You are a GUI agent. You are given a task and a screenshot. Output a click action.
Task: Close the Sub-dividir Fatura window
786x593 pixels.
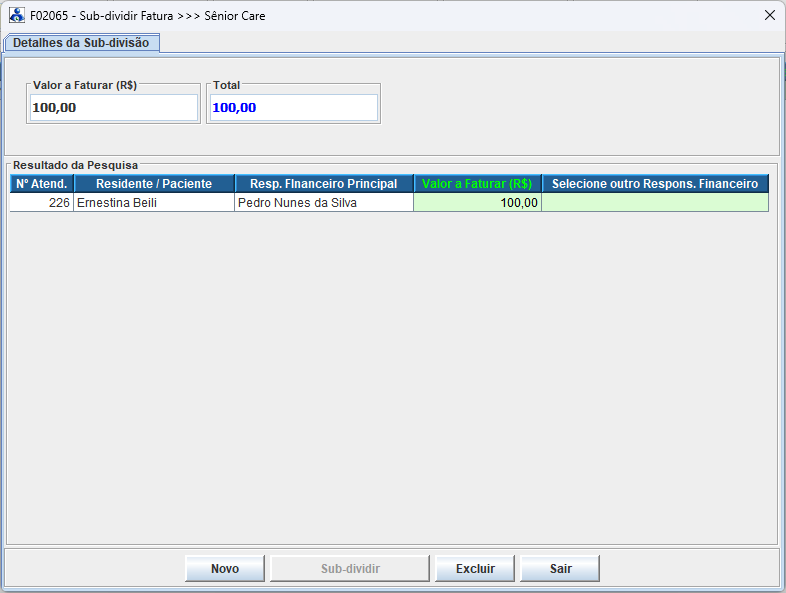pos(769,16)
